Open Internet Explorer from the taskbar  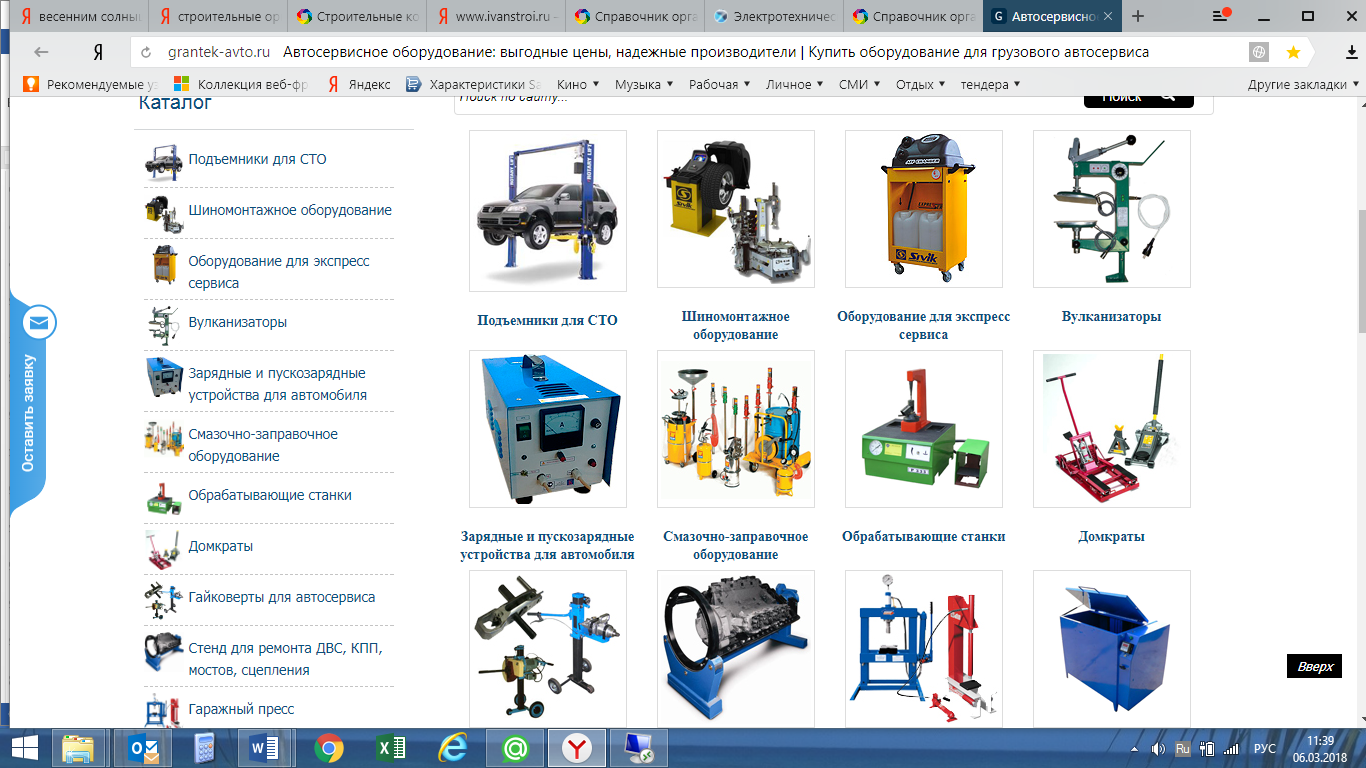(452, 748)
